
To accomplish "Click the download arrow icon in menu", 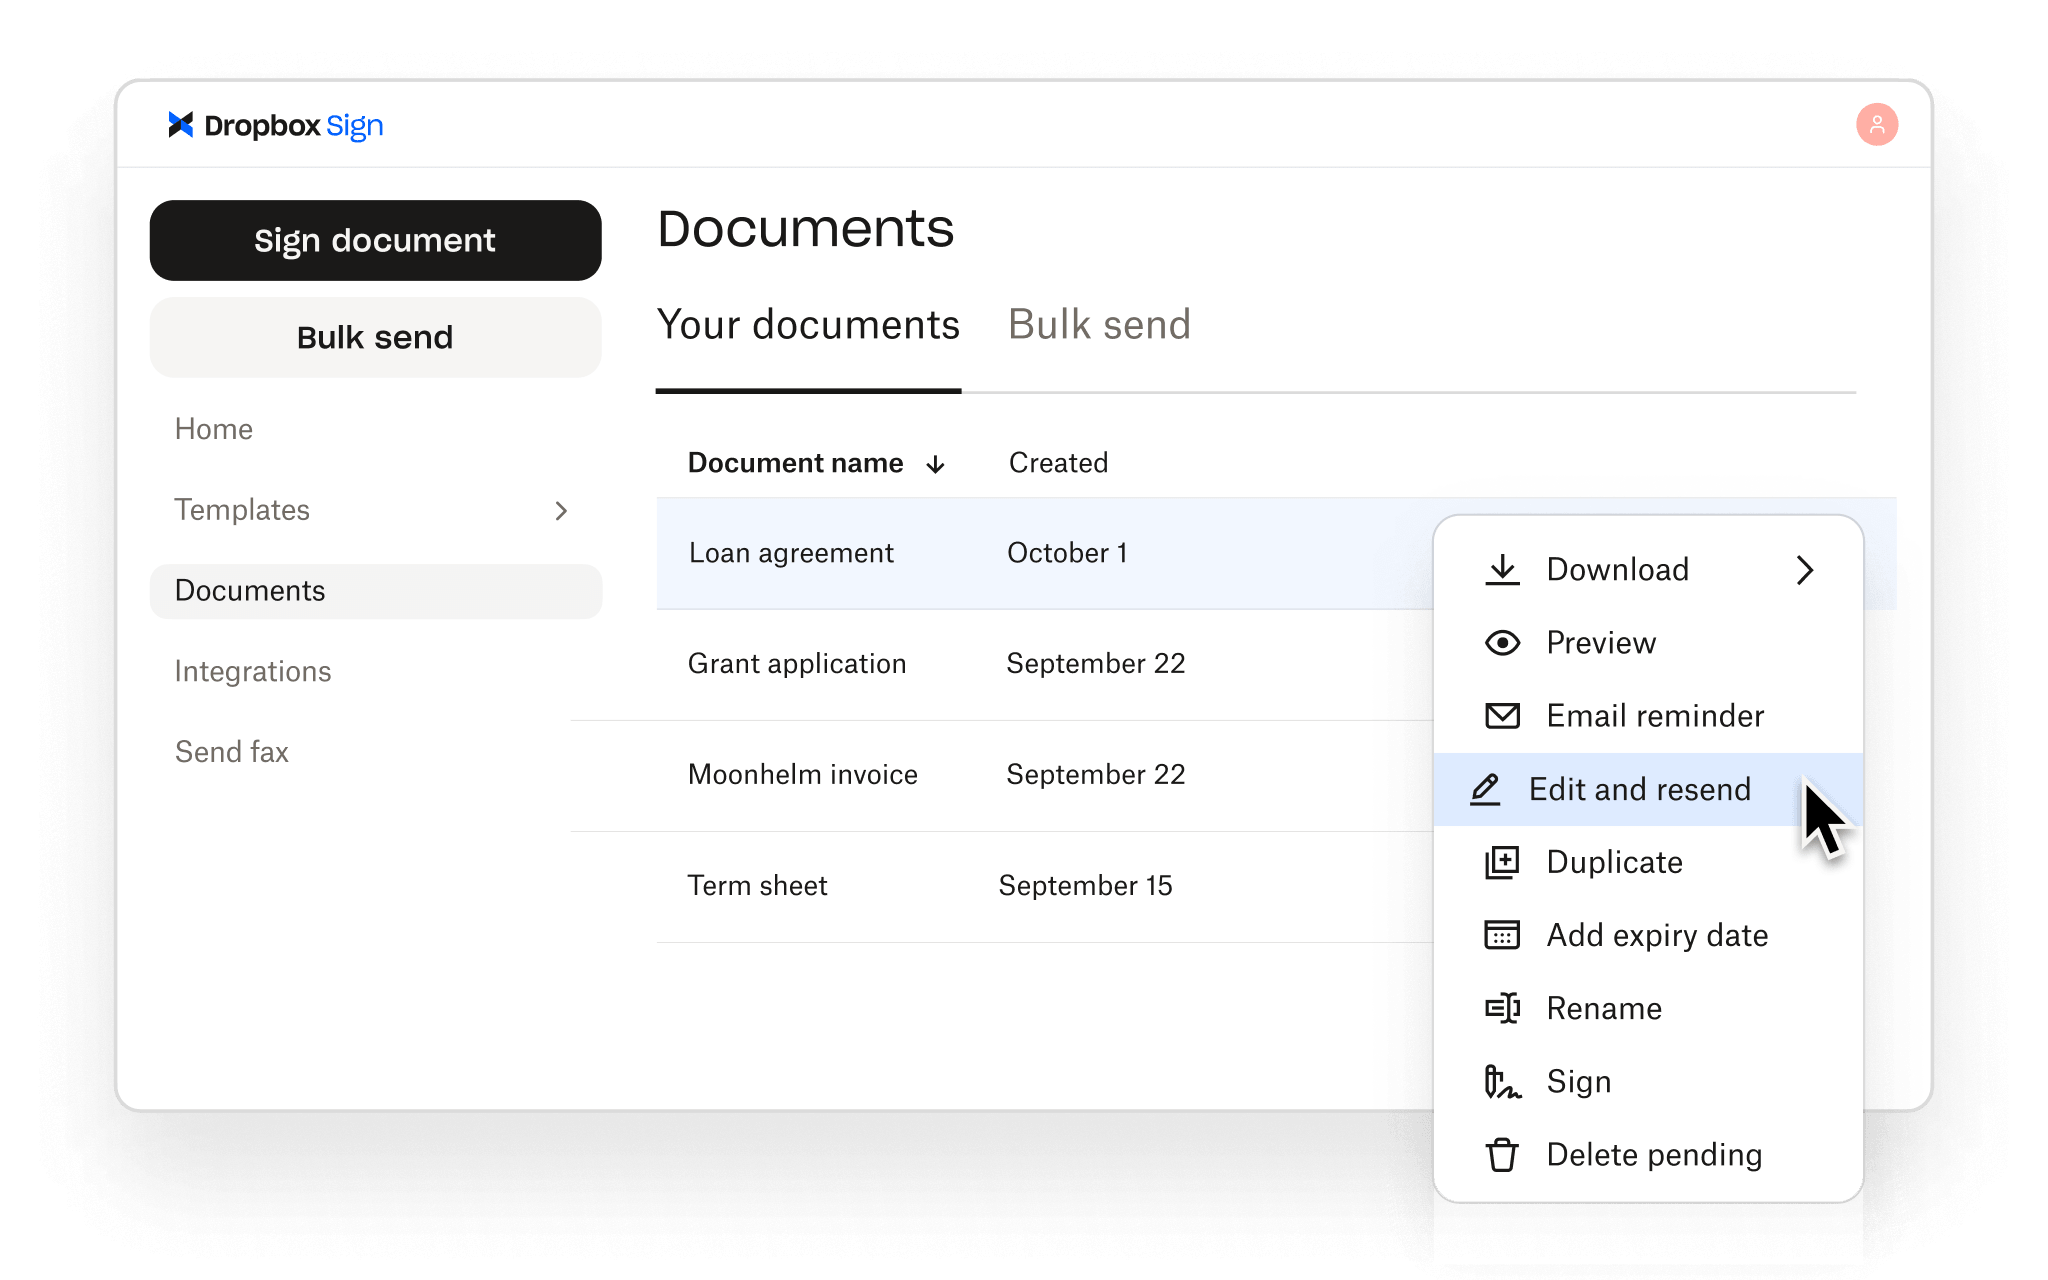I will [x=1502, y=569].
